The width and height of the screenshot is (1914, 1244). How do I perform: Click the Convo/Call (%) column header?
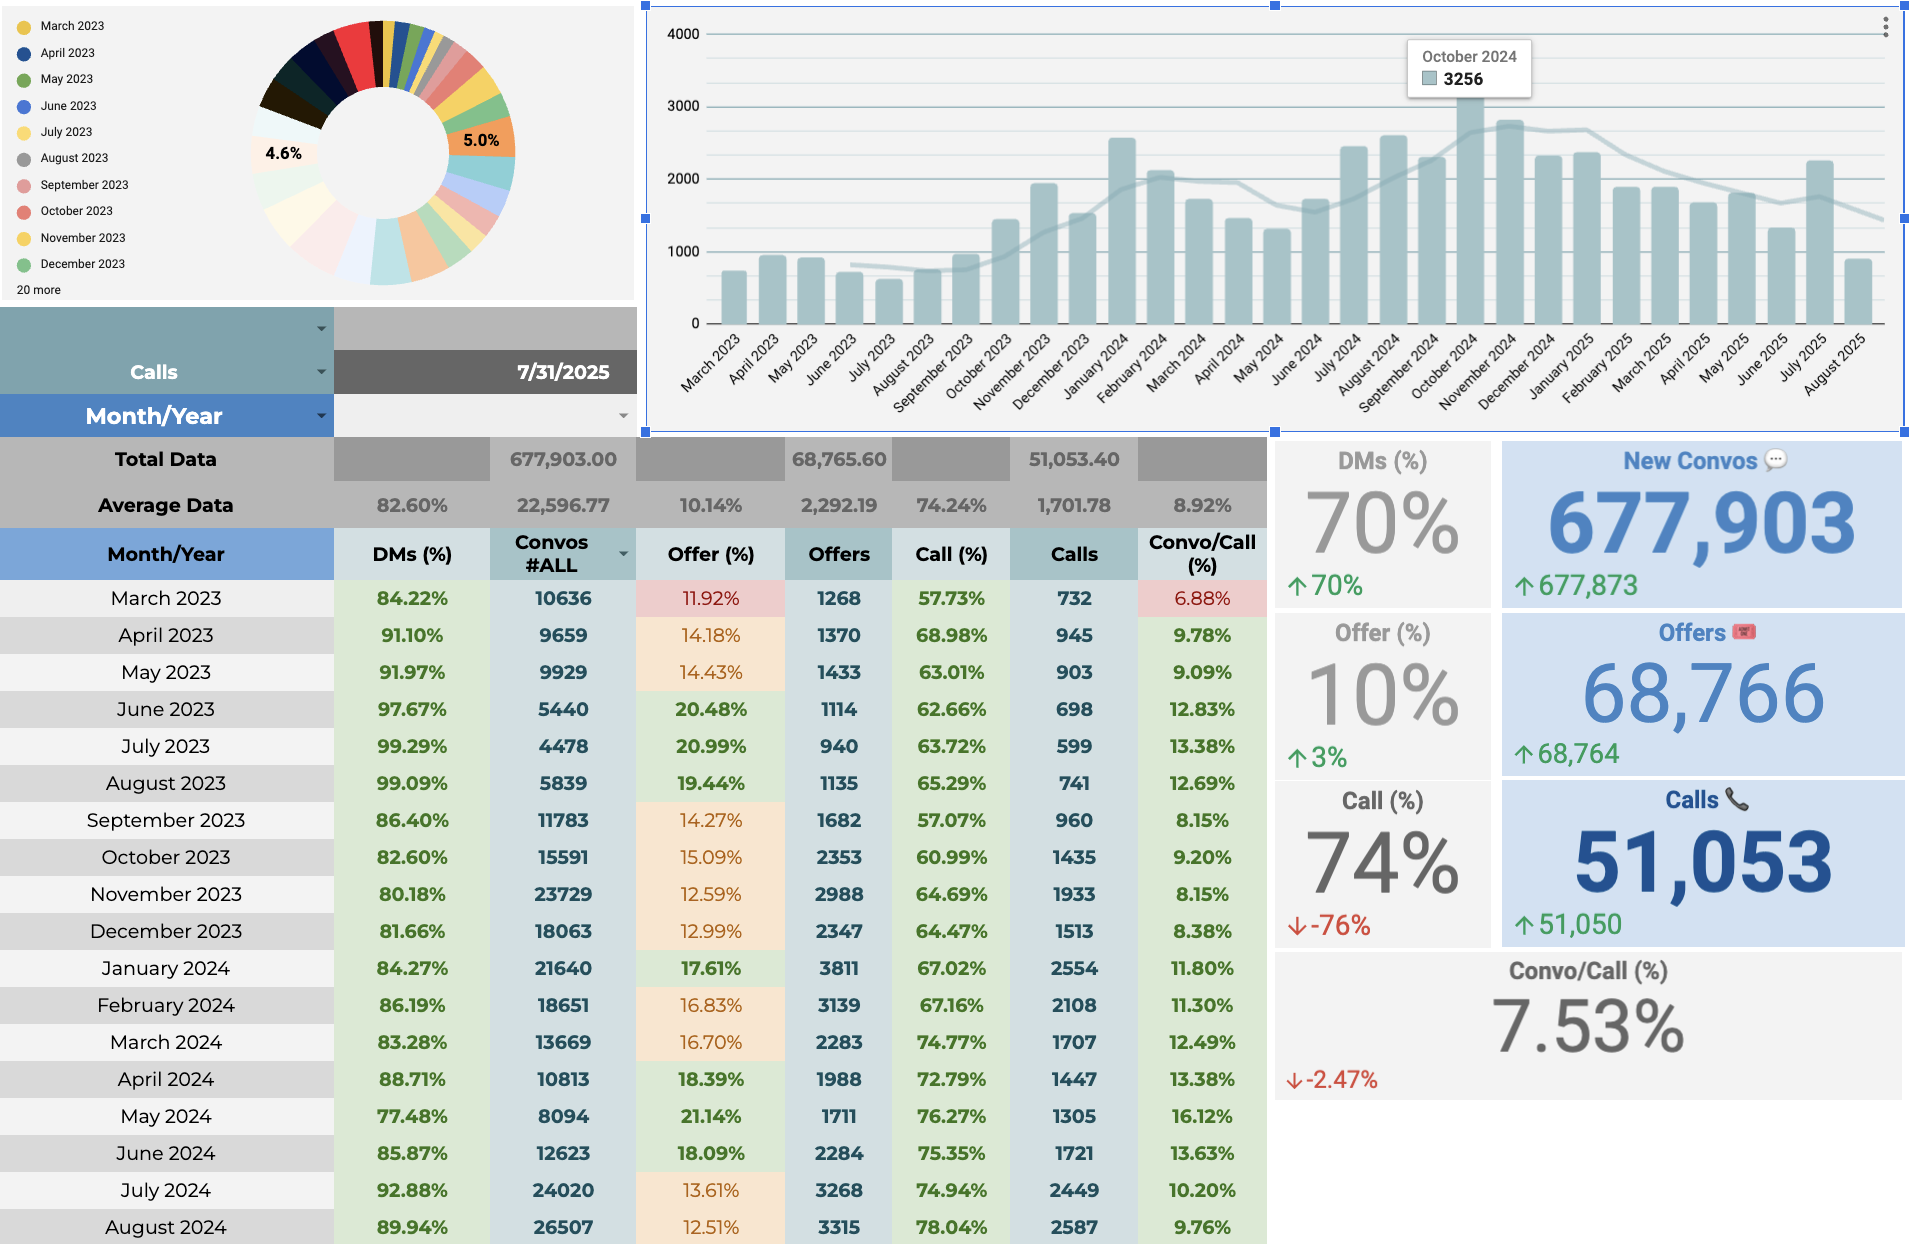coord(1202,554)
